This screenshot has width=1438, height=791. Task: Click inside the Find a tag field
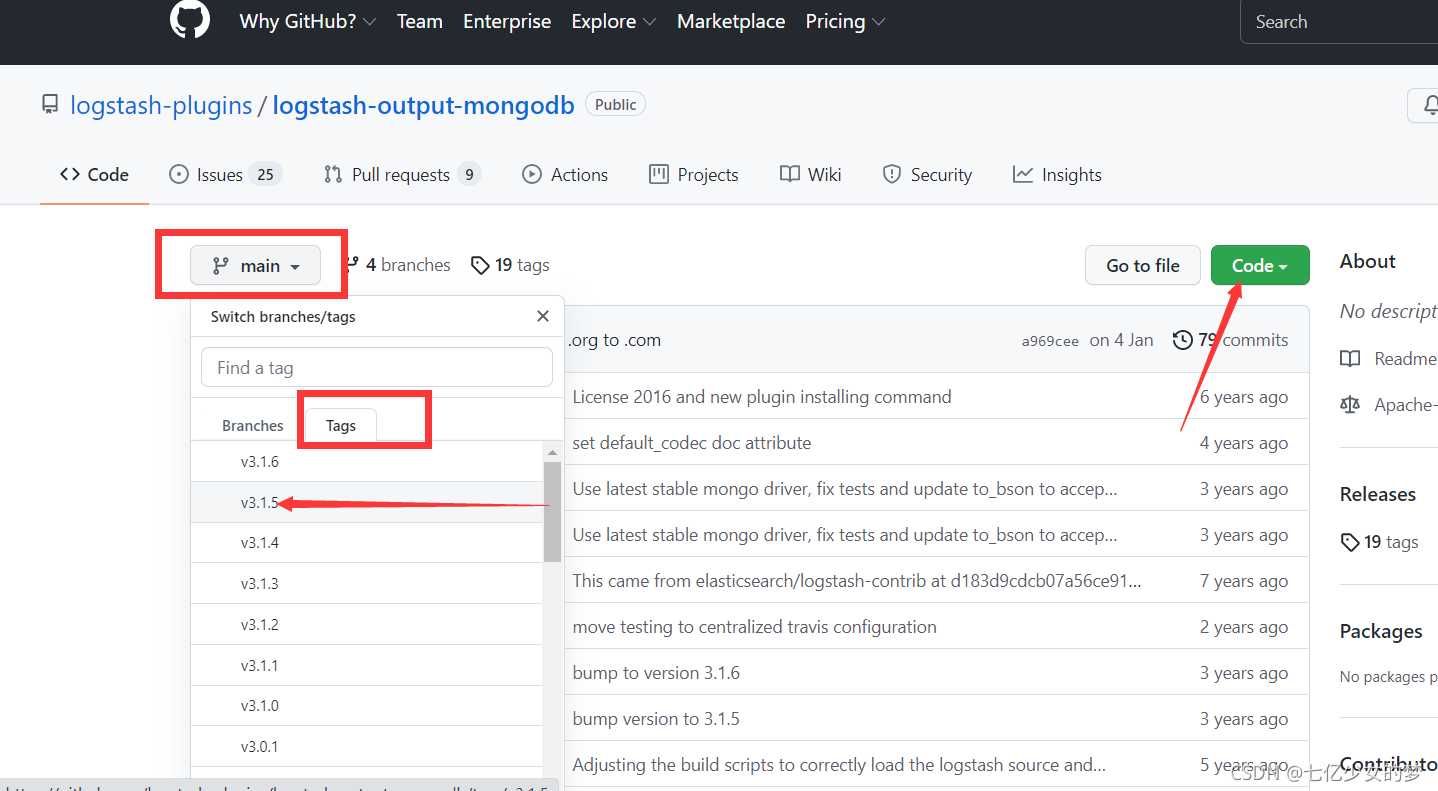click(x=377, y=367)
